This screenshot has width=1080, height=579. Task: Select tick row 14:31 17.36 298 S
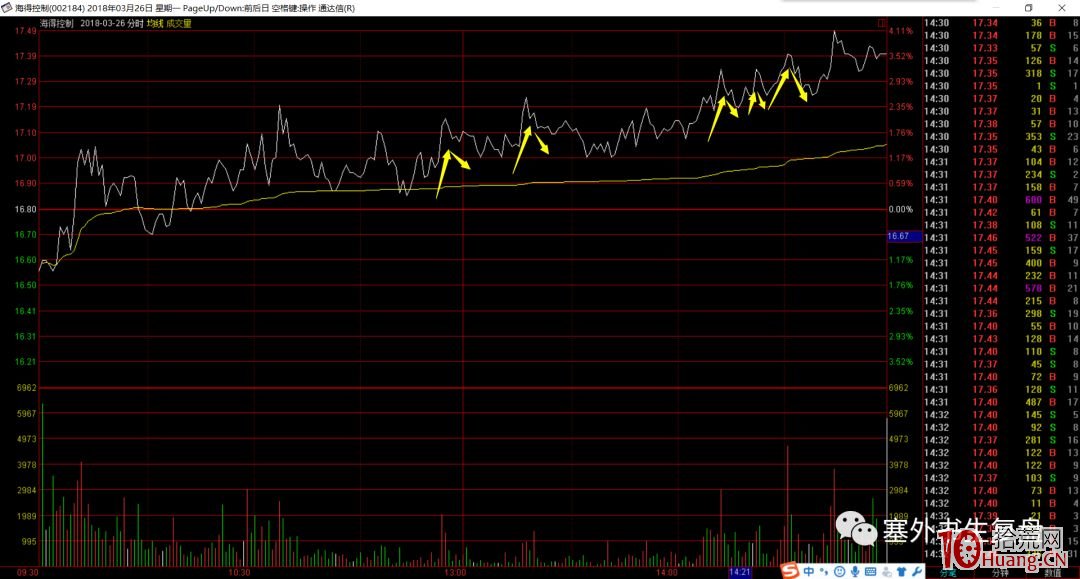point(1001,314)
